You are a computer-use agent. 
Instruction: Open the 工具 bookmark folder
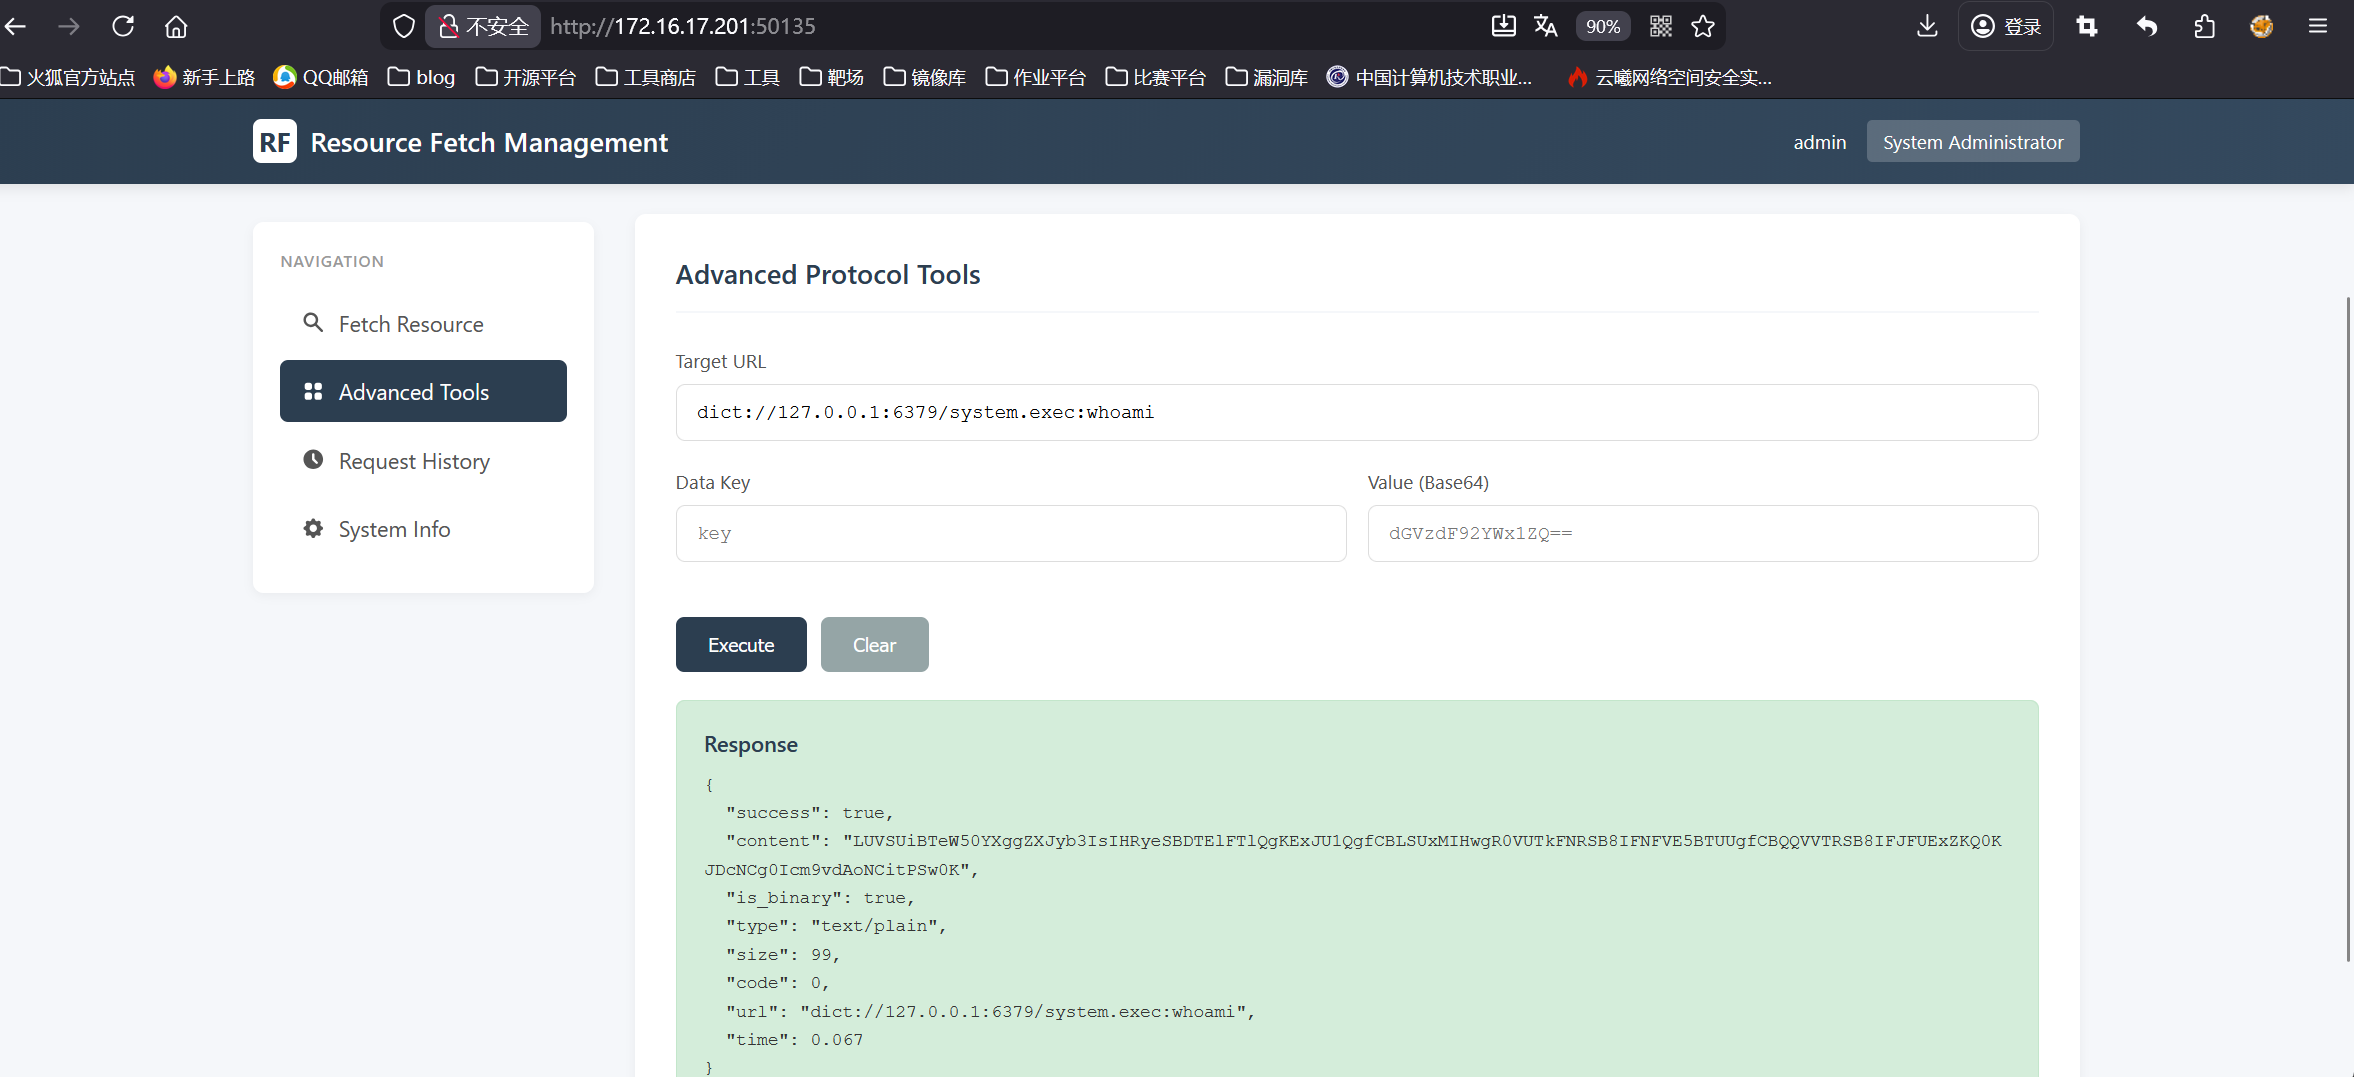pyautogui.click(x=748, y=77)
